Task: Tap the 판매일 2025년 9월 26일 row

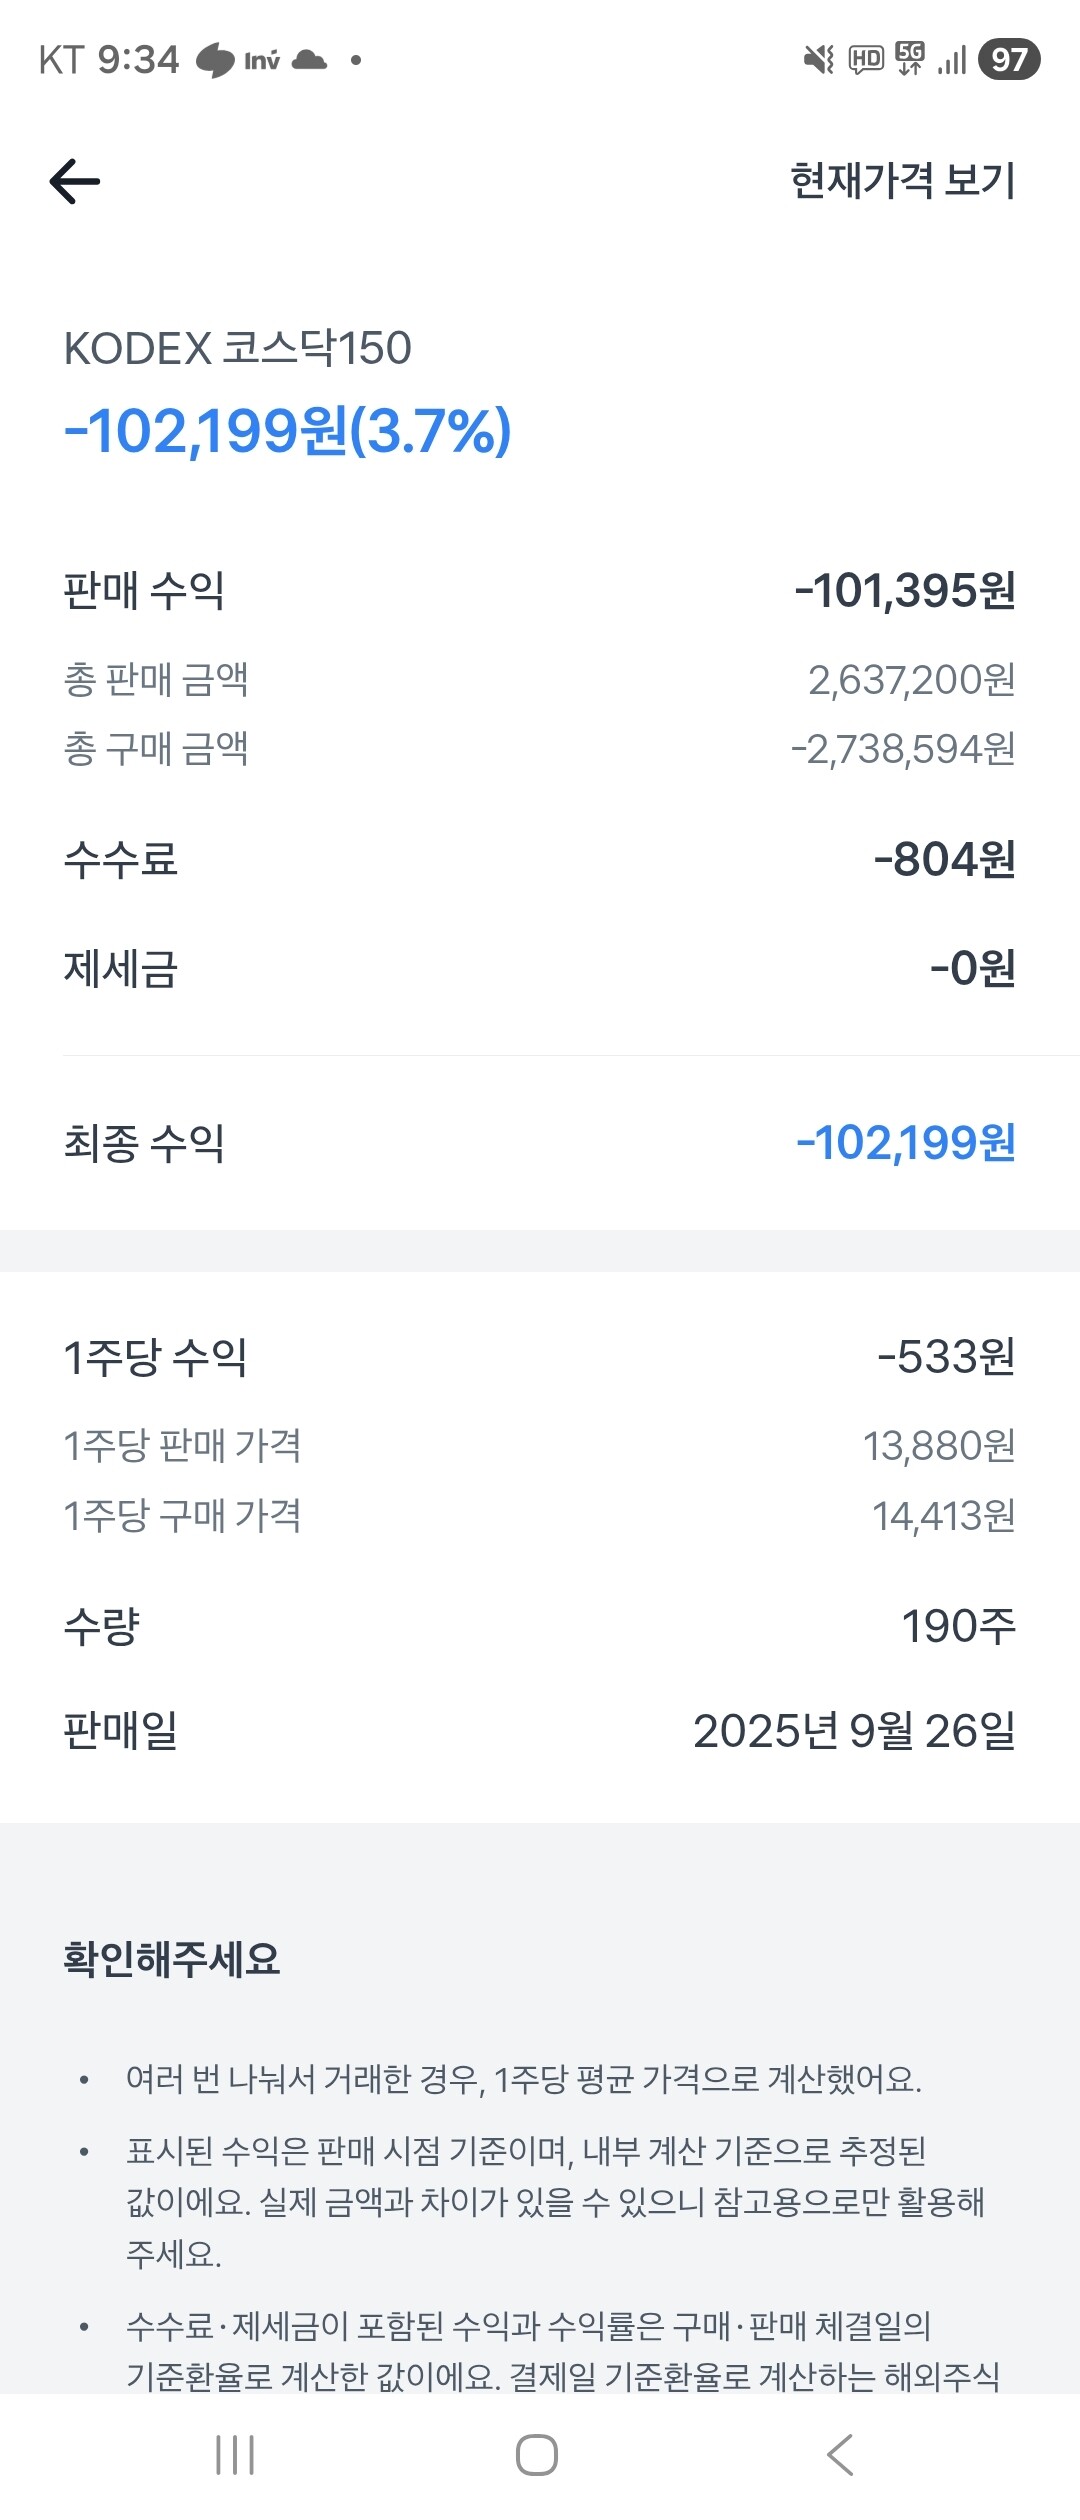Action: pos(540,1730)
